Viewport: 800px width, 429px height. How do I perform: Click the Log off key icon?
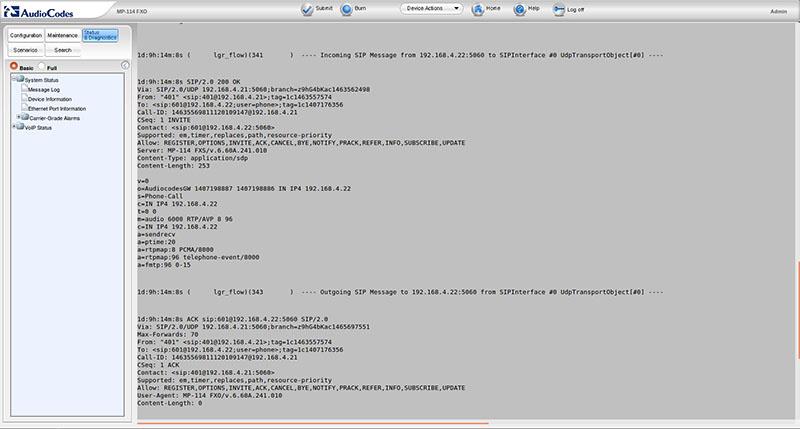point(559,10)
